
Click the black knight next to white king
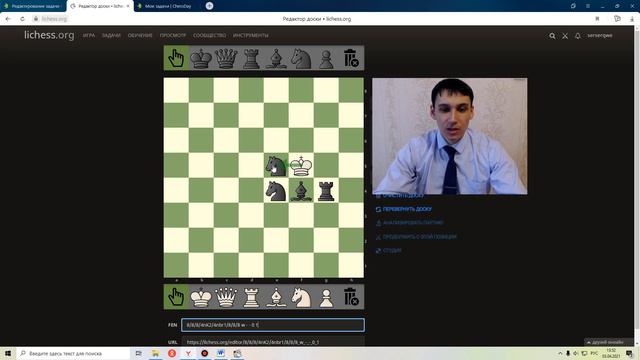click(276, 165)
